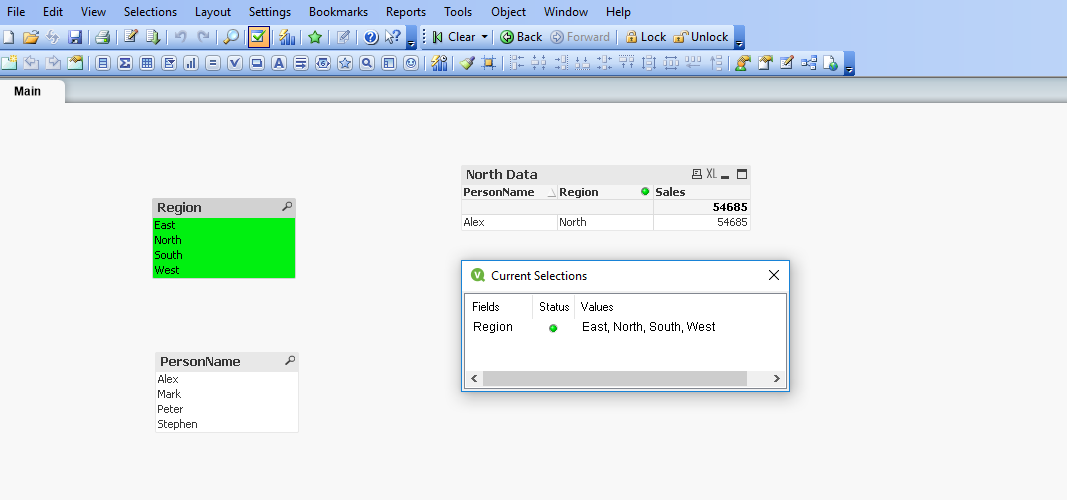This screenshot has width=1067, height=500.
Task: Add a new sheet from the design toolbar
Action: point(9,63)
